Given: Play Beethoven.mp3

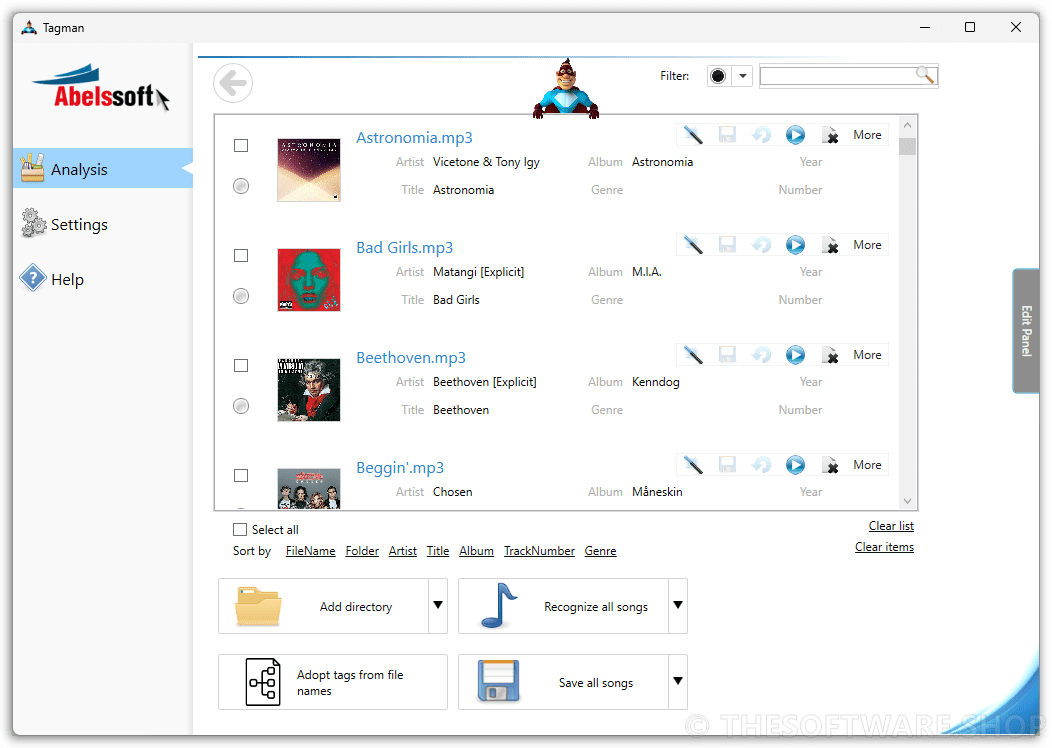Looking at the screenshot, I should pos(796,355).
